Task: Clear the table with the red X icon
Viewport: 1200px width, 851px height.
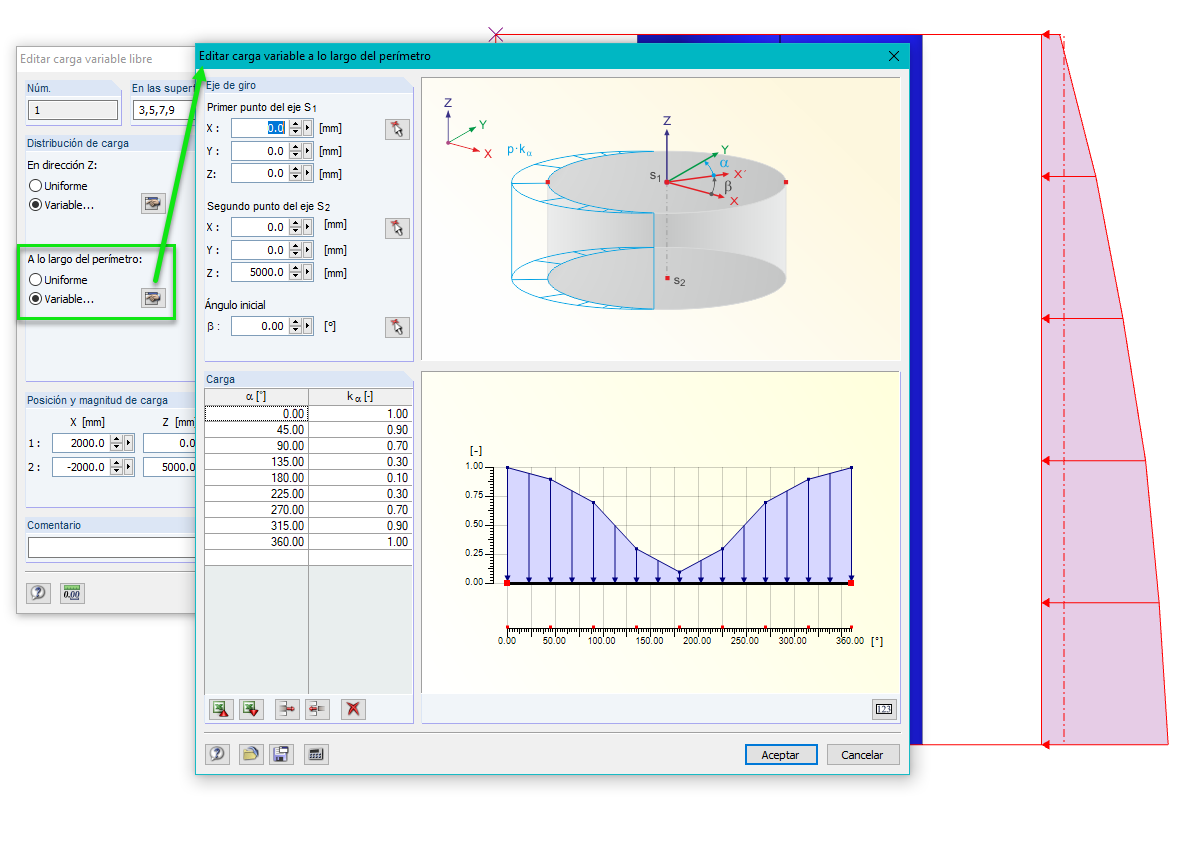Action: pyautogui.click(x=353, y=709)
